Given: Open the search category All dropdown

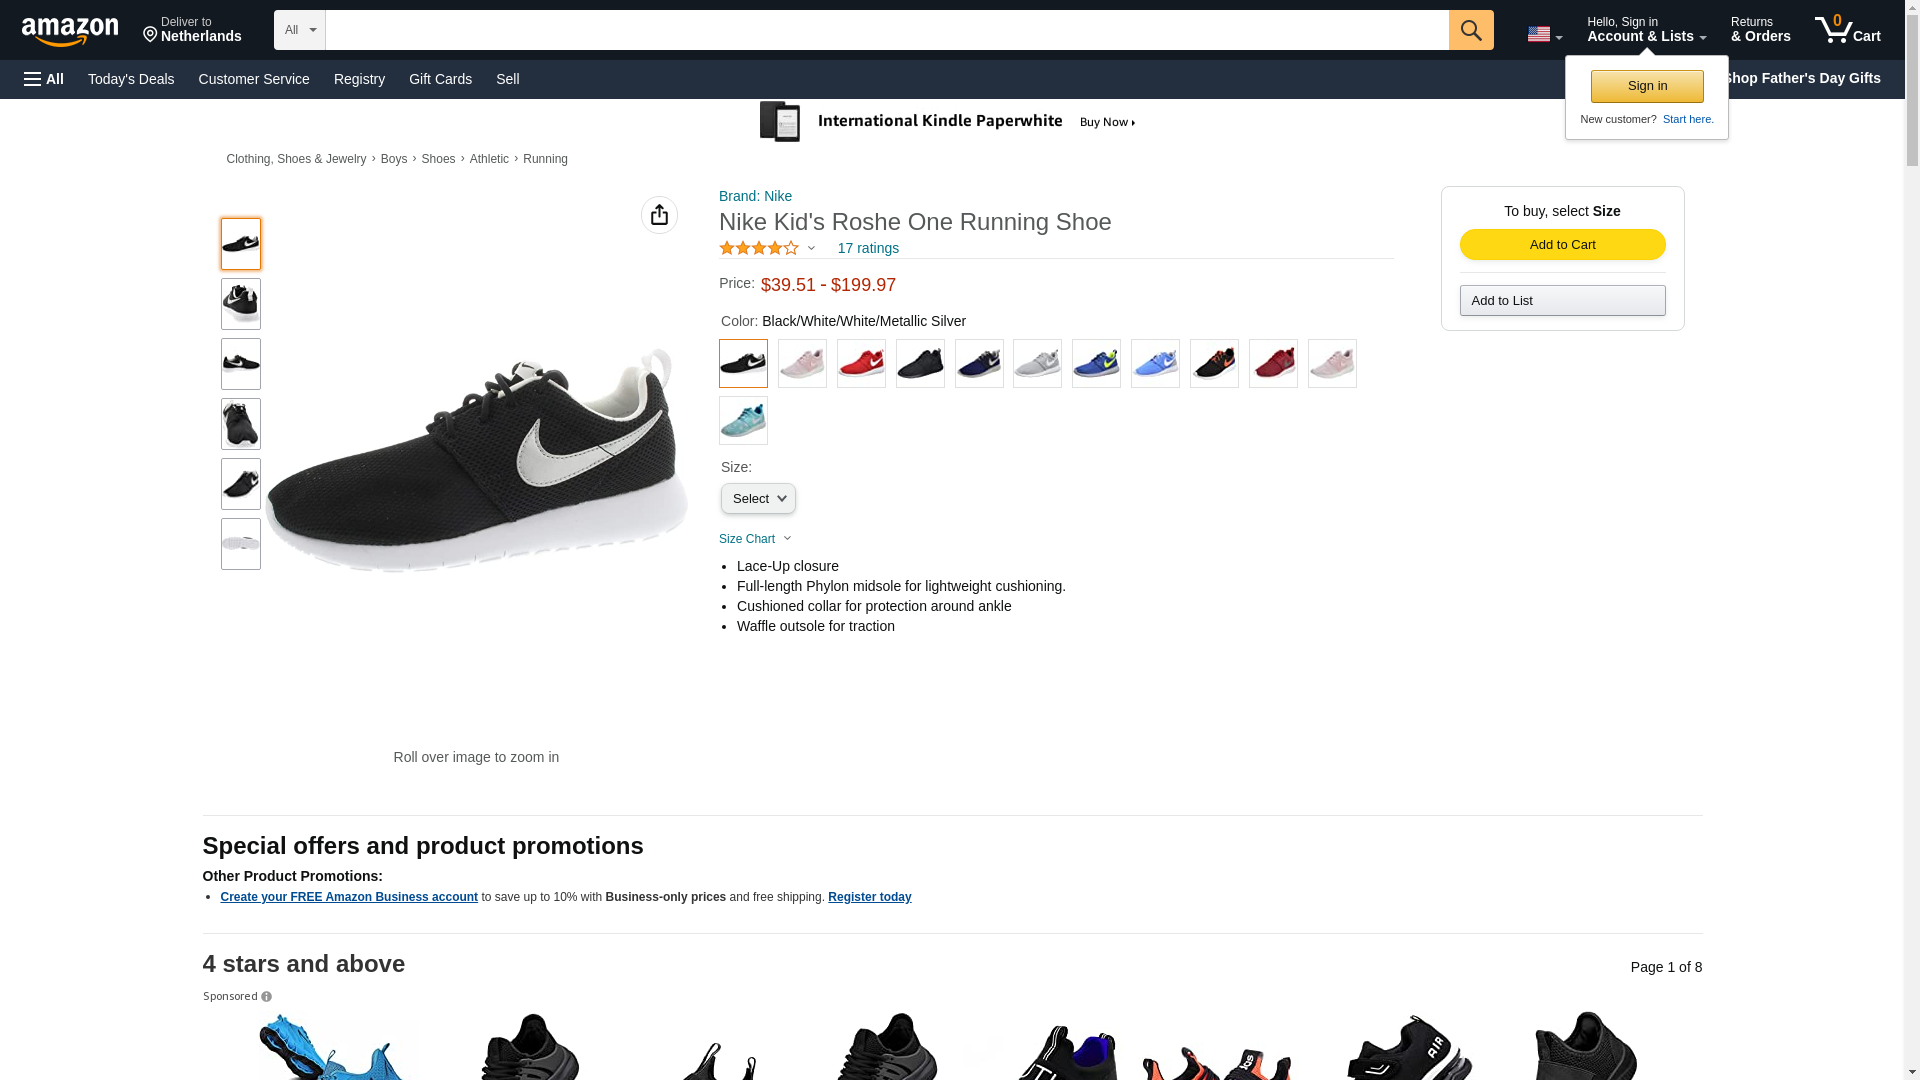Looking at the screenshot, I should (x=299, y=30).
